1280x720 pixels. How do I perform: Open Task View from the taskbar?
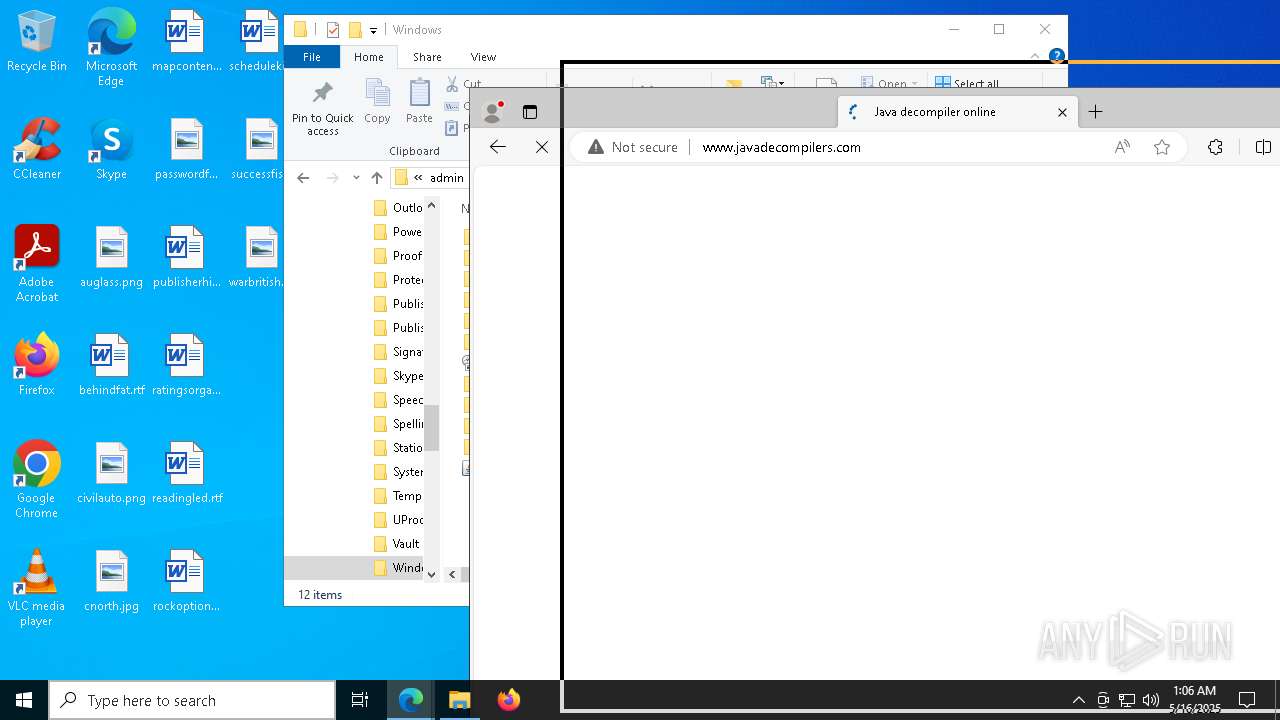point(360,700)
